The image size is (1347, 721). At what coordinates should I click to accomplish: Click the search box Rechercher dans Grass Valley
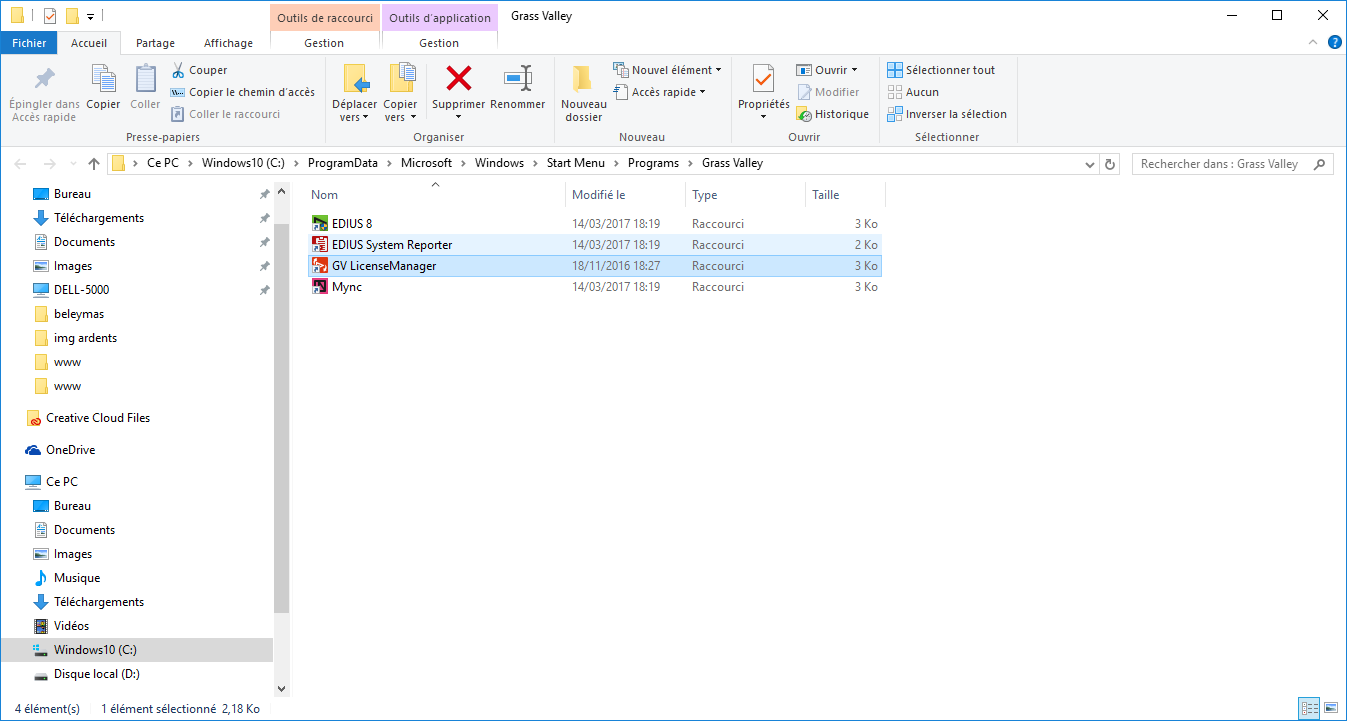click(1232, 164)
